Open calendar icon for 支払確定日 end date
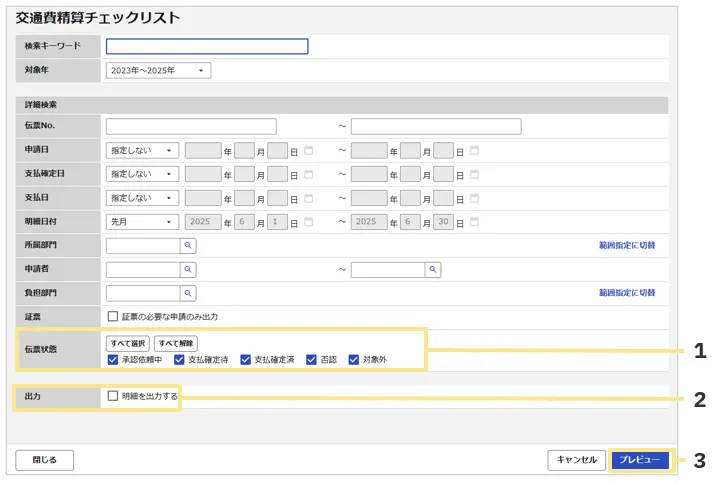This screenshot has height=483, width=717. pos(474,175)
